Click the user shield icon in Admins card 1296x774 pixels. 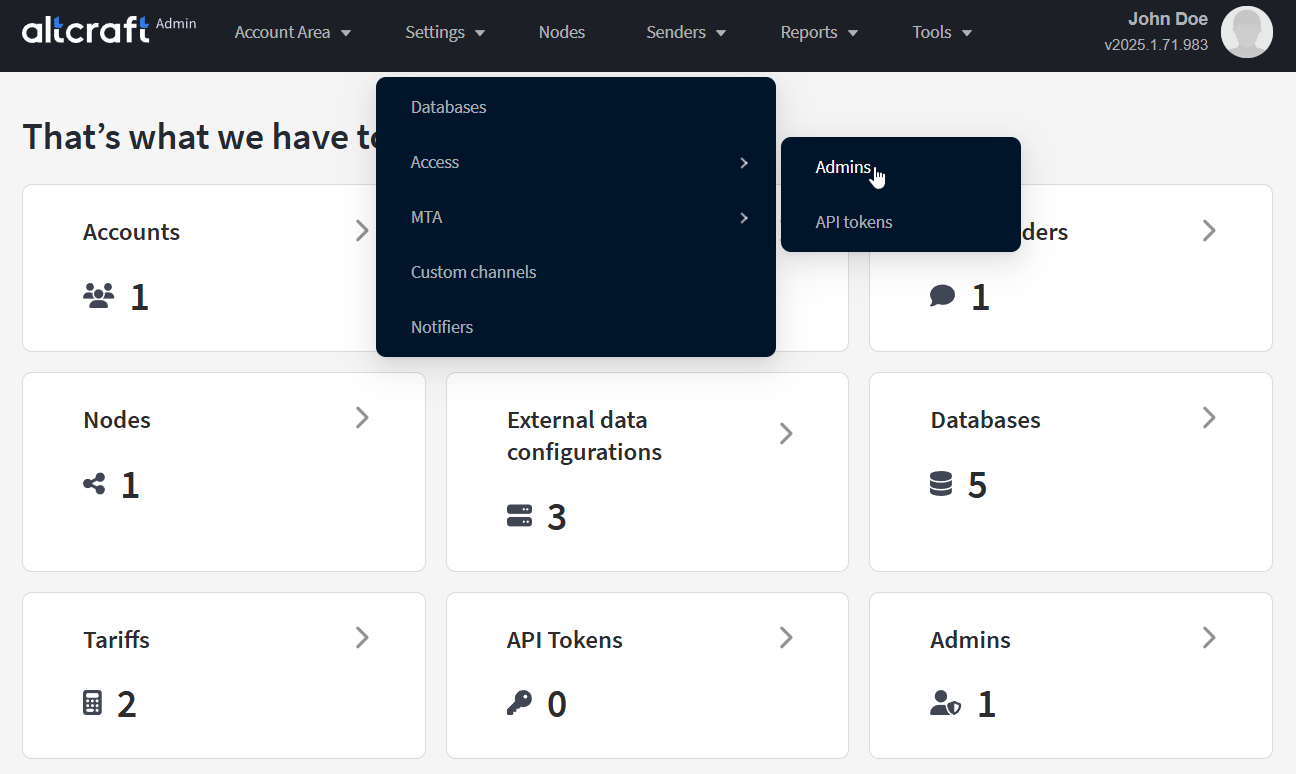pyautogui.click(x=945, y=704)
